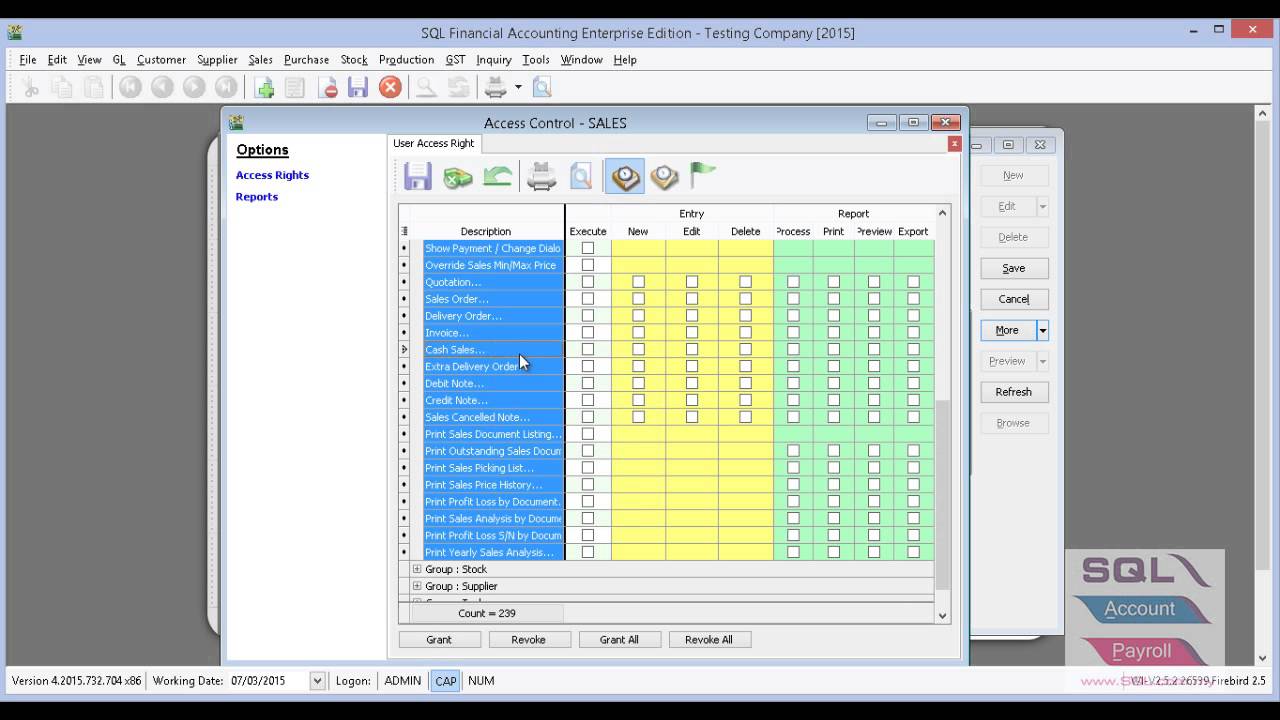Click the New document green plus icon
1280x720 pixels.
pyautogui.click(x=264, y=88)
